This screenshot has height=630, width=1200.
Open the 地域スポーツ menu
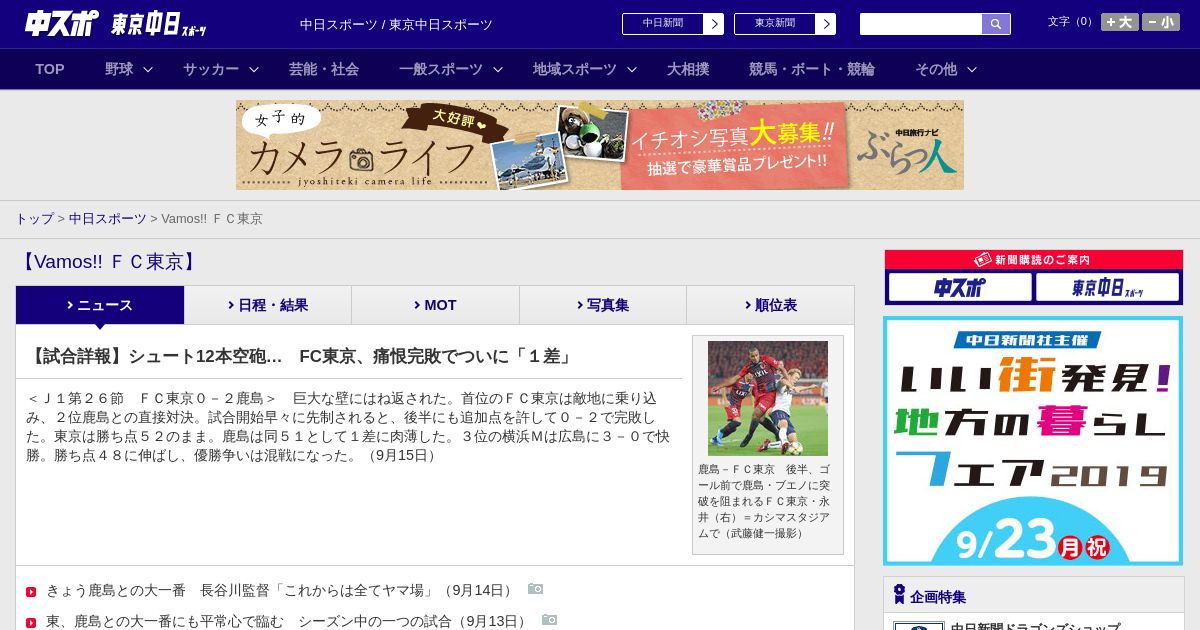click(x=575, y=69)
